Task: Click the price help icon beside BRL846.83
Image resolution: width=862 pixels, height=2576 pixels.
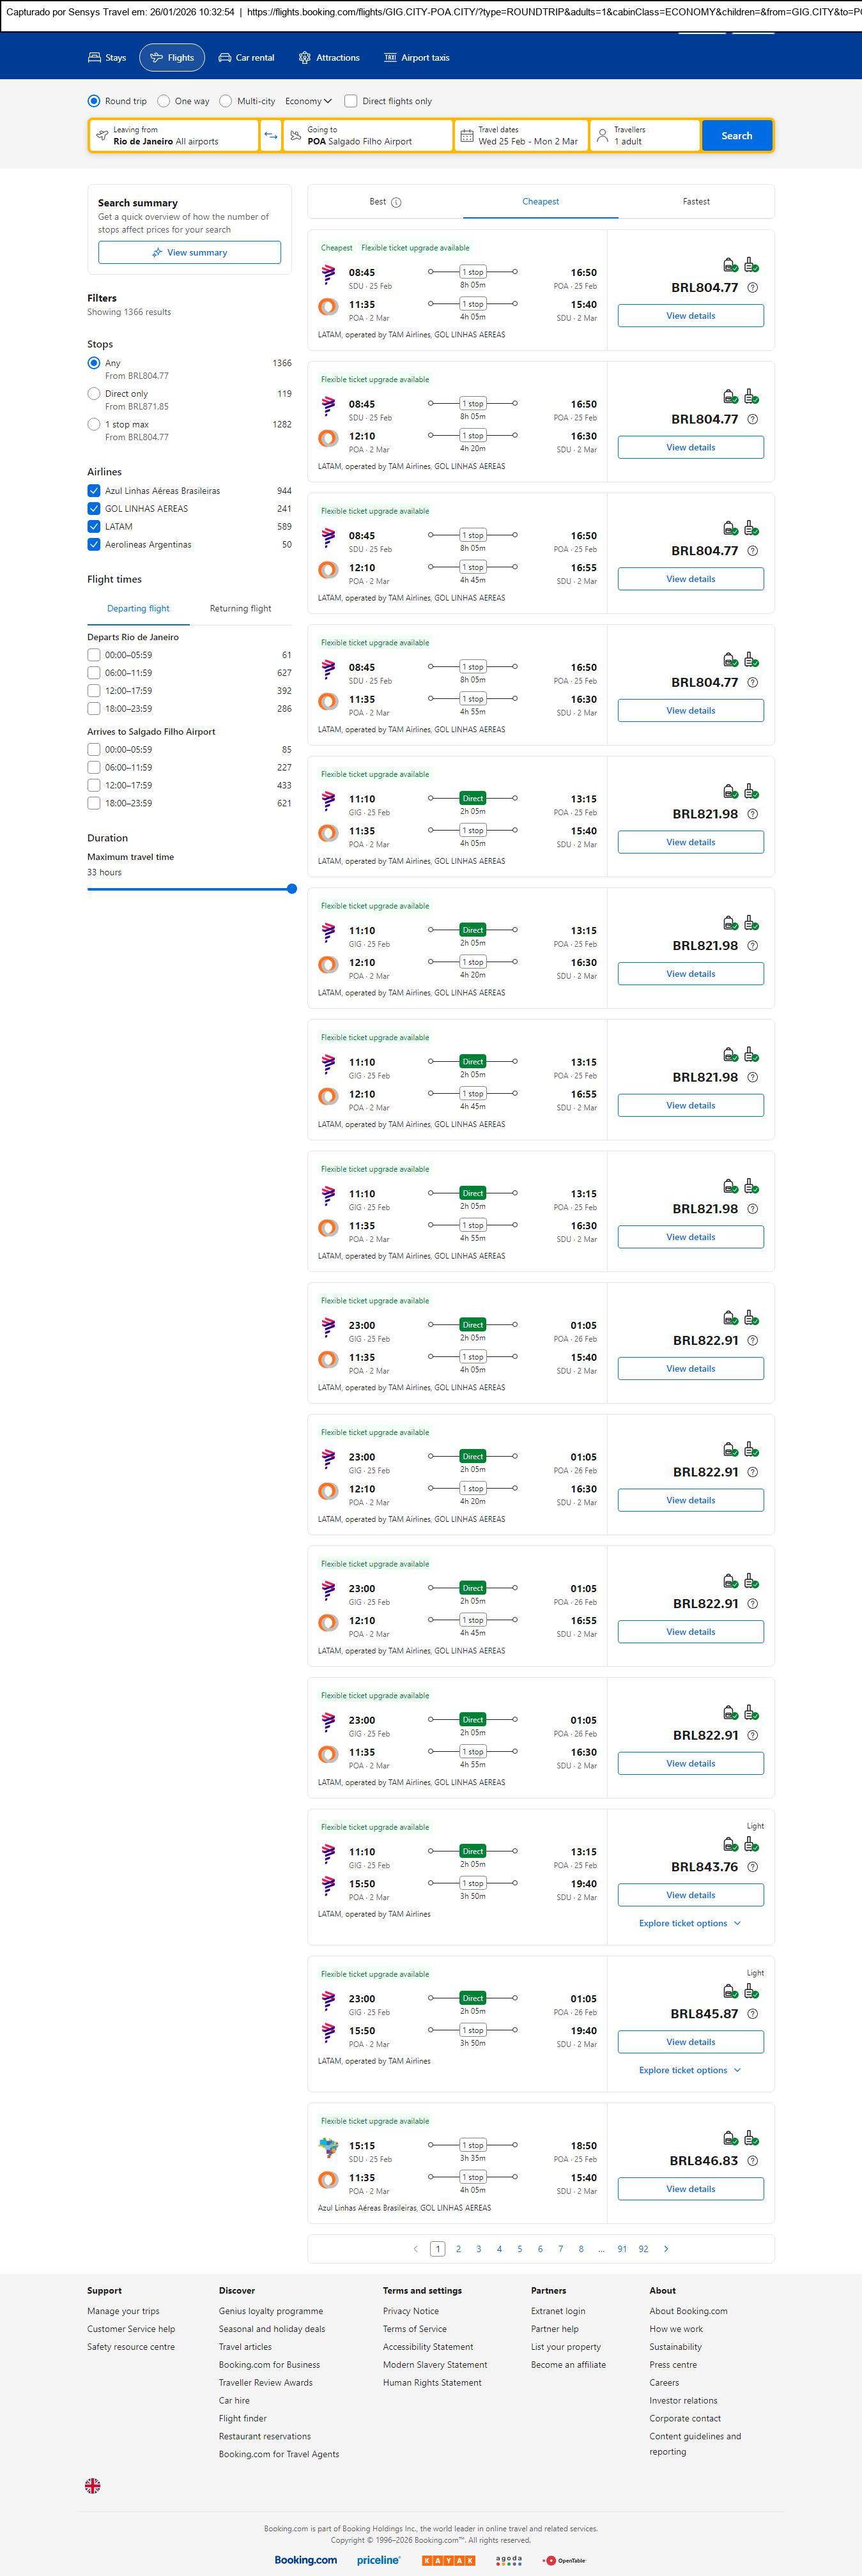Action: pos(753,2160)
